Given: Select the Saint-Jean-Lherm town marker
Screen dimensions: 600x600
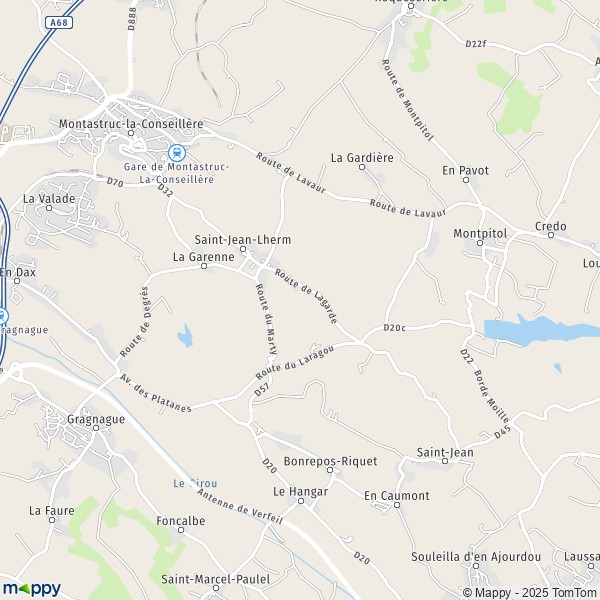Looking at the screenshot, I should pos(243,249).
